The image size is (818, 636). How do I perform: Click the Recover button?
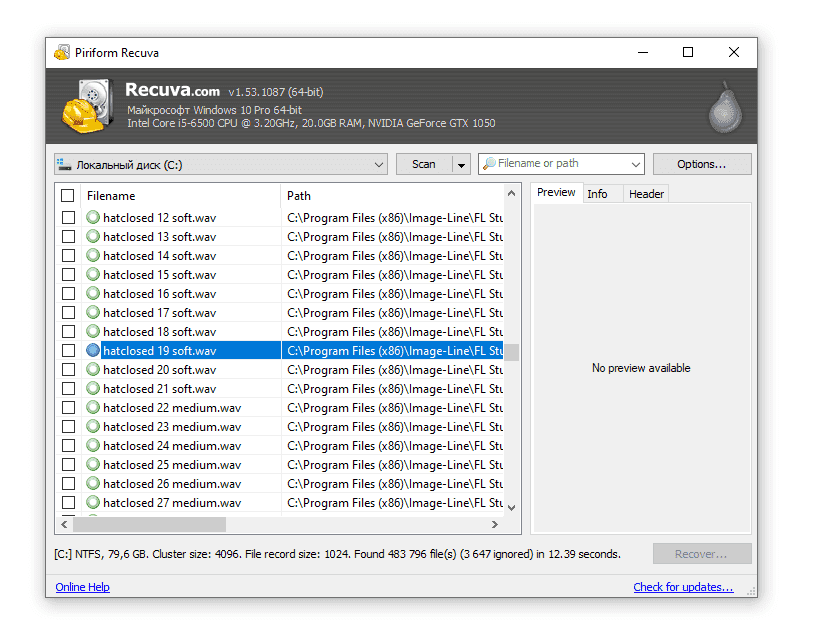[702, 554]
